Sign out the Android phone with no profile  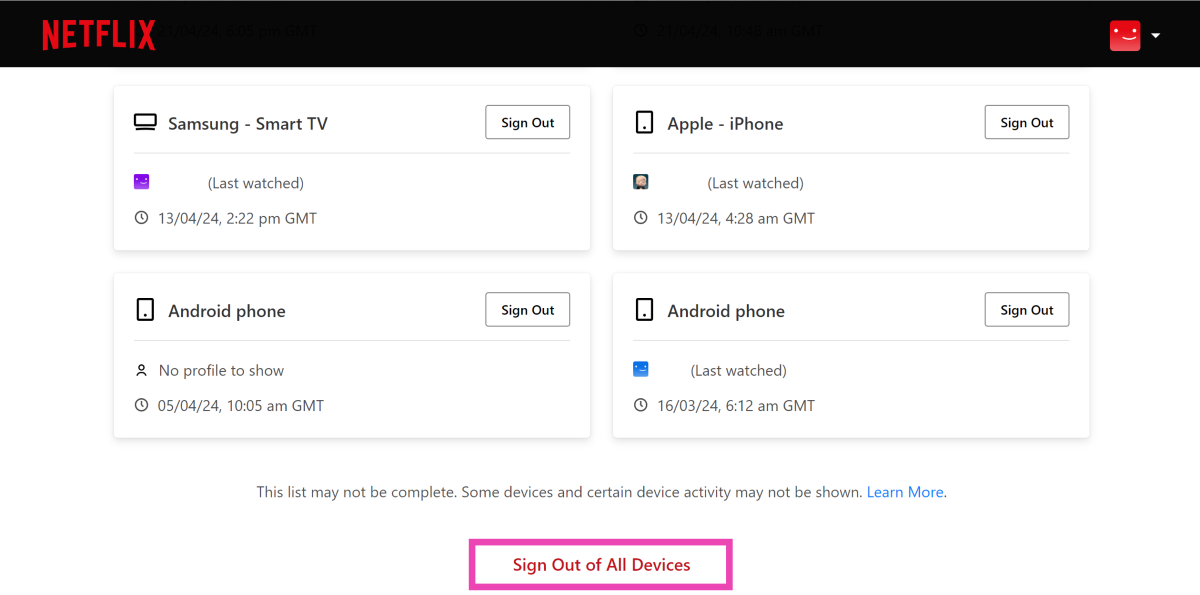click(x=528, y=310)
